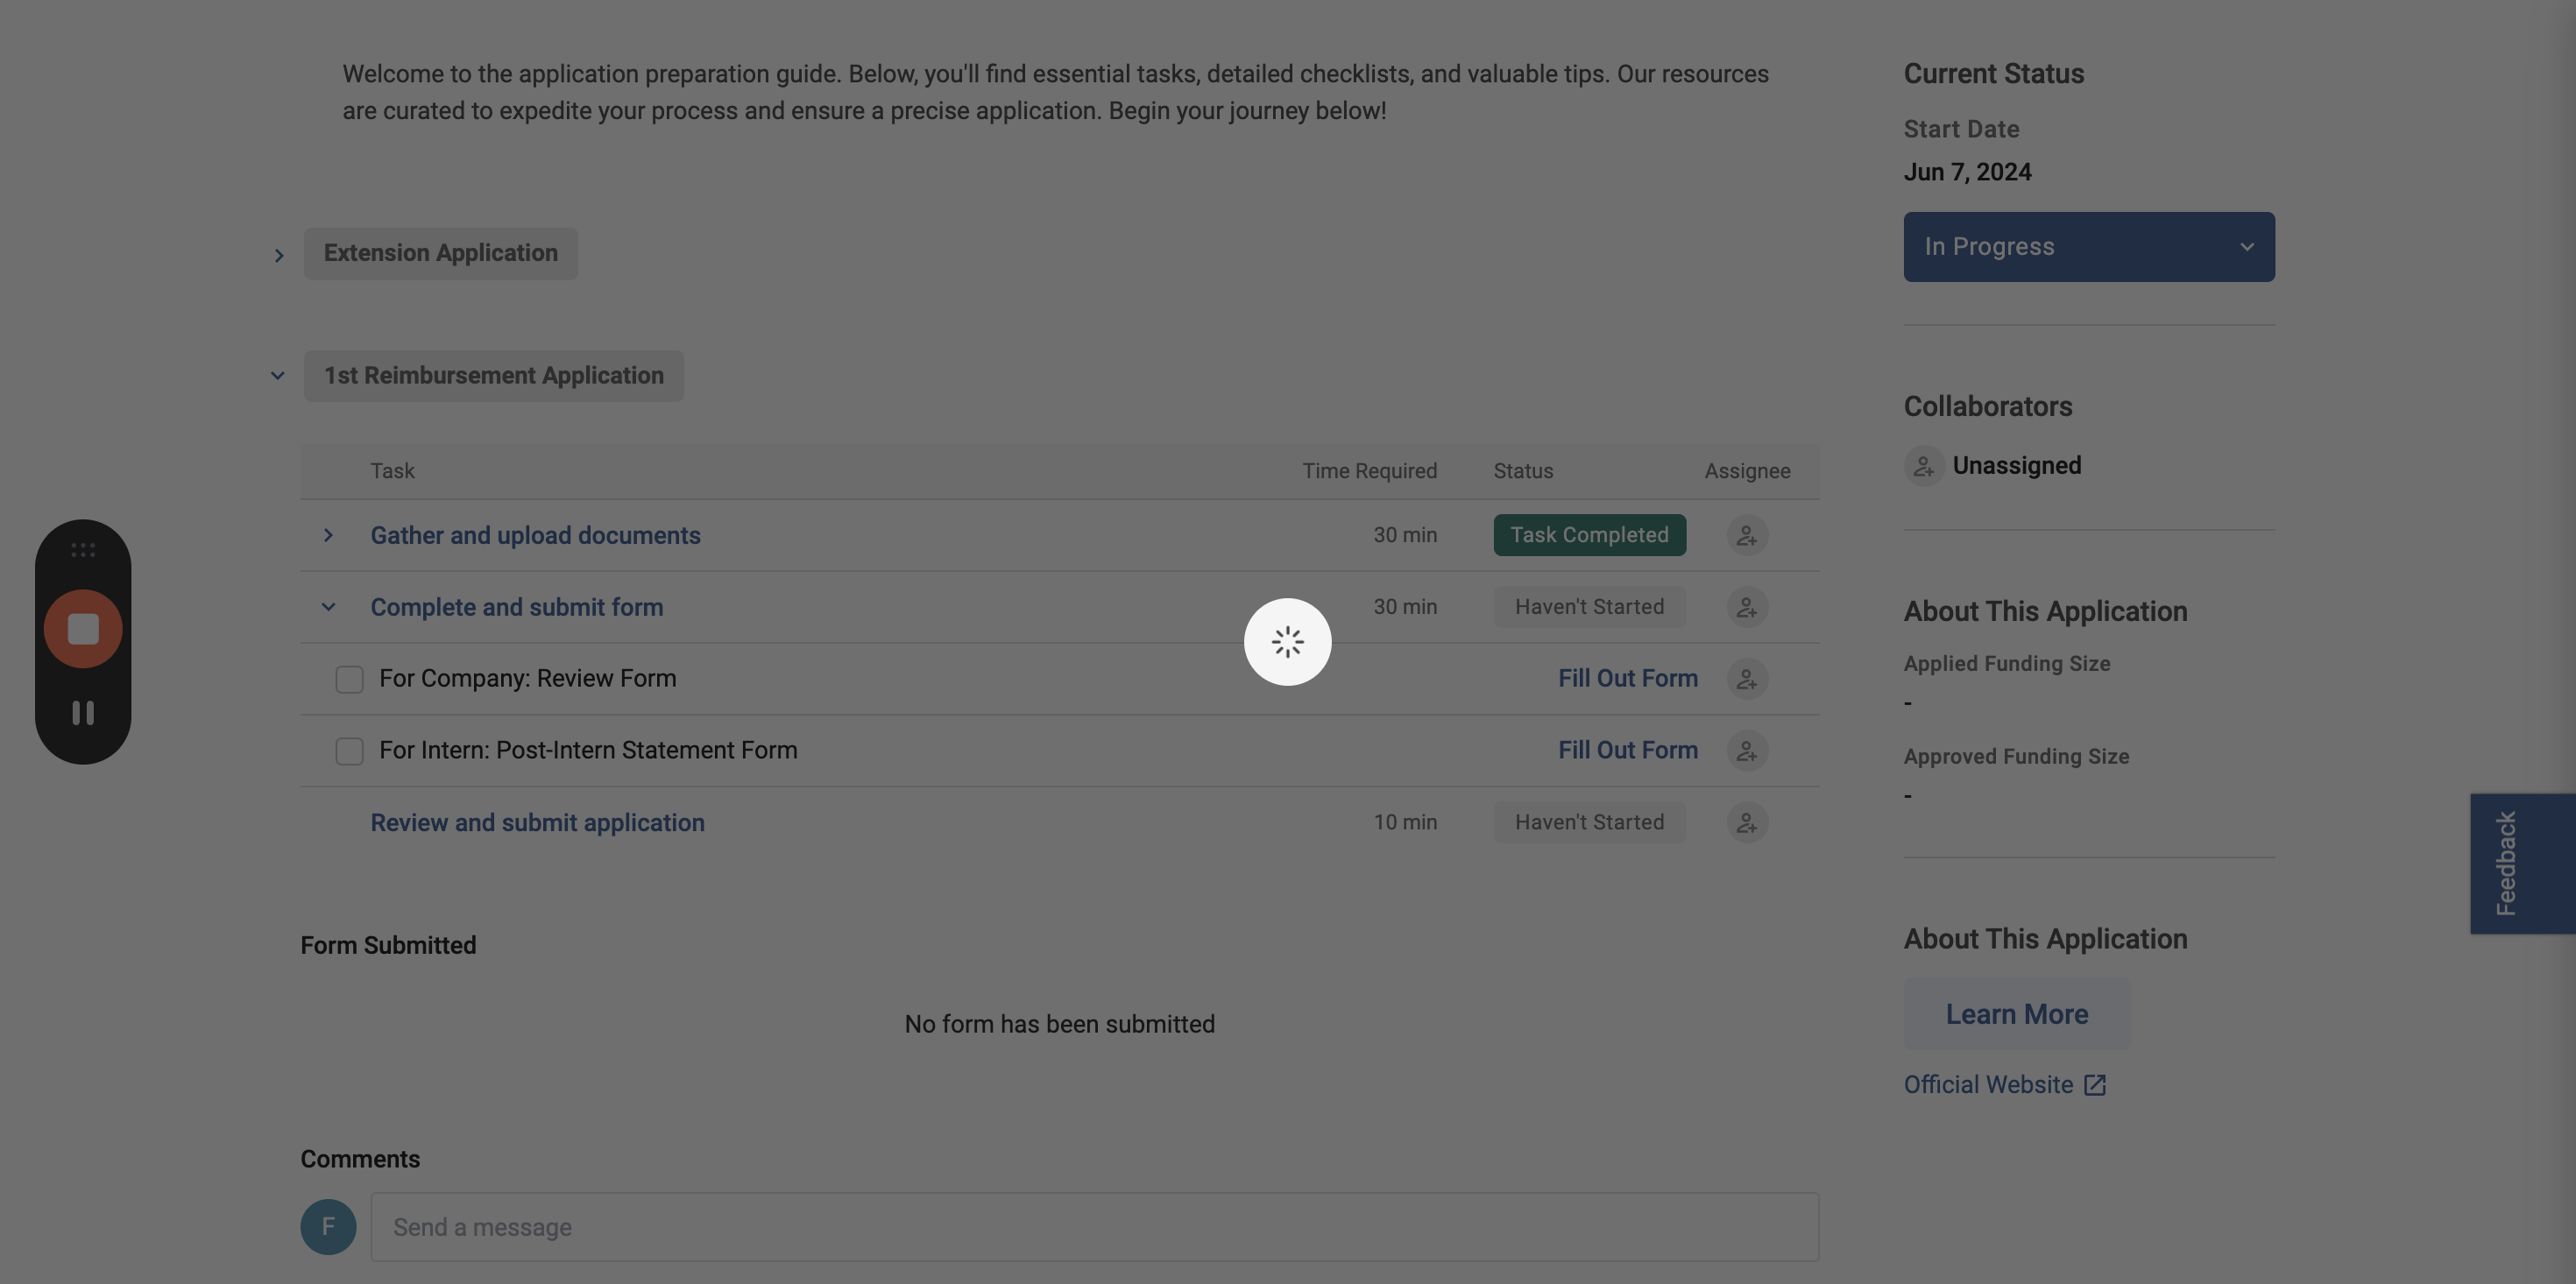Stop the screen recording

pos(83,629)
